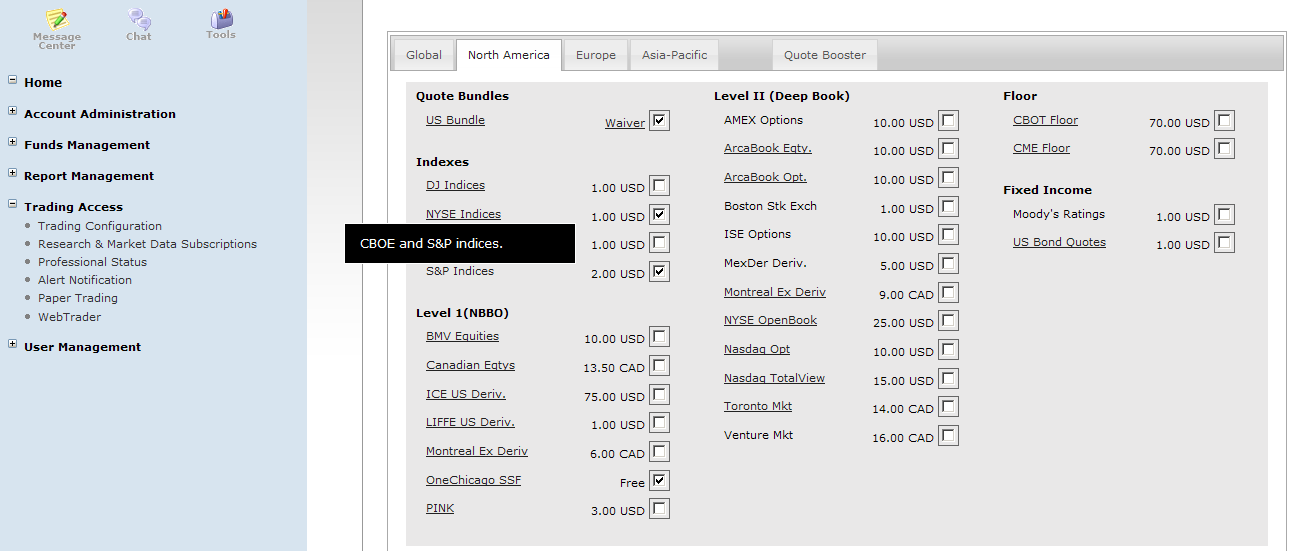The width and height of the screenshot is (1294, 551).
Task: Open the NYSE Indices link
Action: (x=463, y=214)
